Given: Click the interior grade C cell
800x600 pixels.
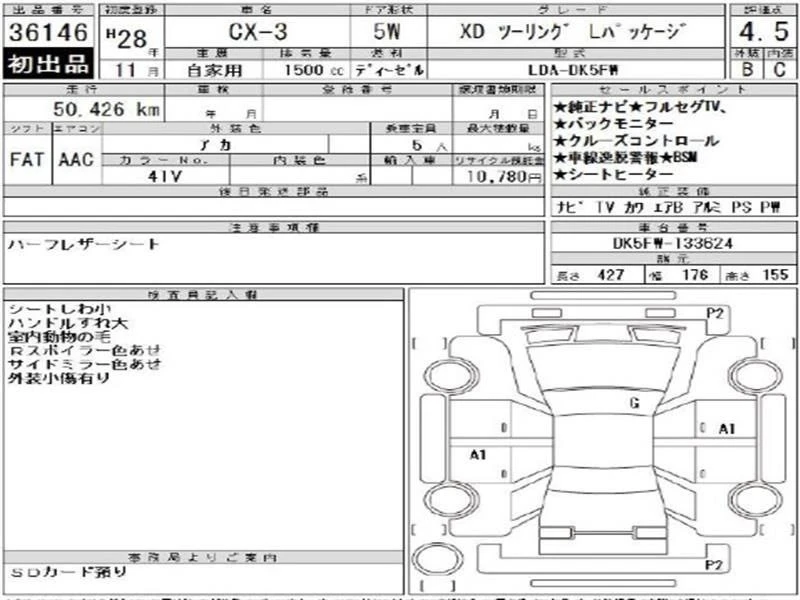Looking at the screenshot, I should [777, 70].
